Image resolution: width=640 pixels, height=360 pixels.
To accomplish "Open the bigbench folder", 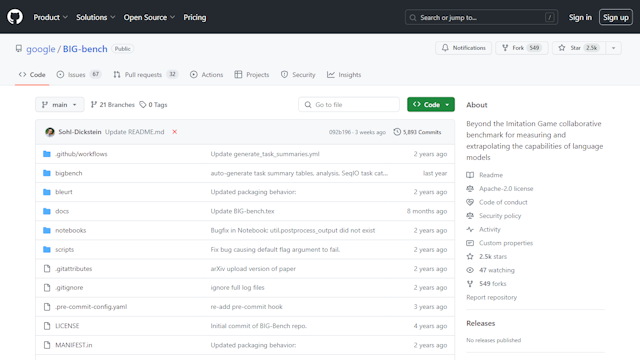I will (69, 173).
